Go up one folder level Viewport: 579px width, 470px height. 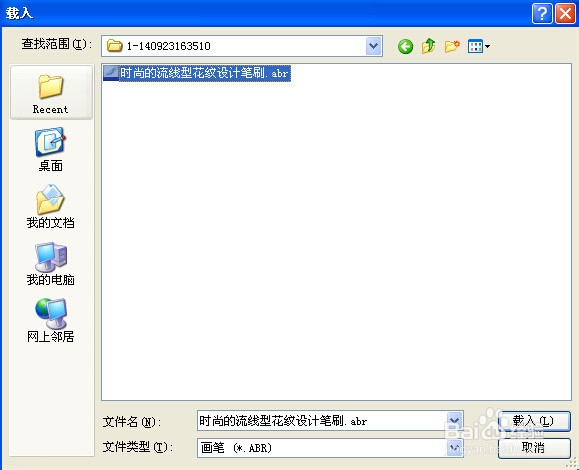click(x=428, y=47)
